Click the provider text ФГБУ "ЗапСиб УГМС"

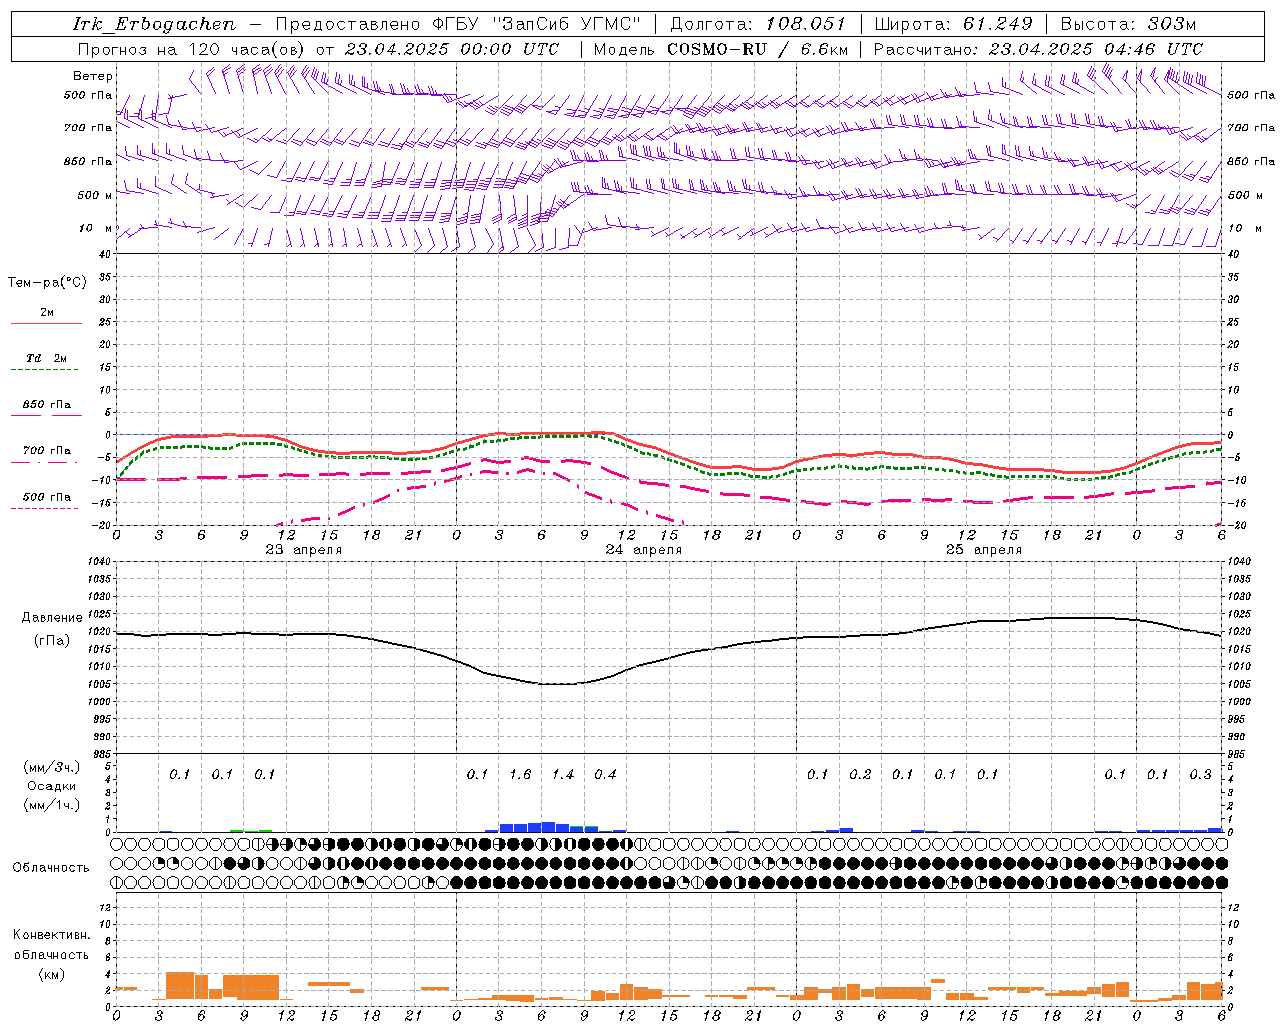click(536, 24)
